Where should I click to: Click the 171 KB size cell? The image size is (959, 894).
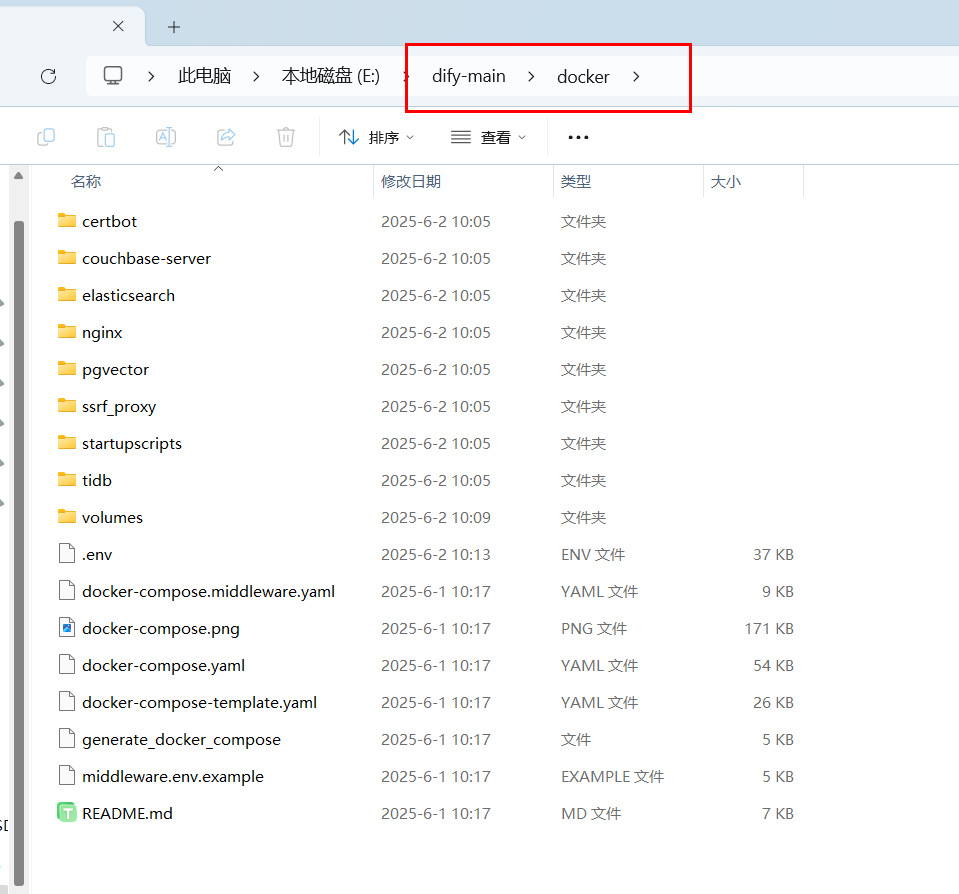(769, 629)
